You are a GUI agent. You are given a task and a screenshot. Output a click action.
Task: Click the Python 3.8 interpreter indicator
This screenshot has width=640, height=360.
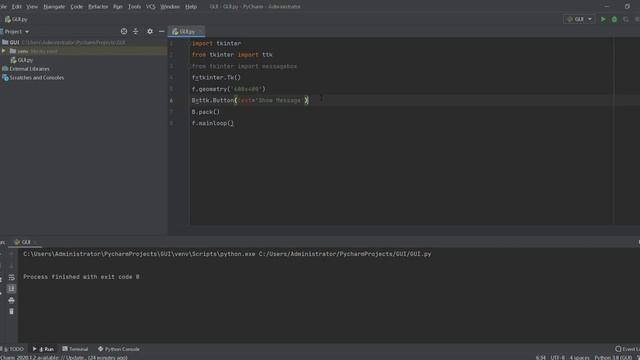click(x=613, y=358)
